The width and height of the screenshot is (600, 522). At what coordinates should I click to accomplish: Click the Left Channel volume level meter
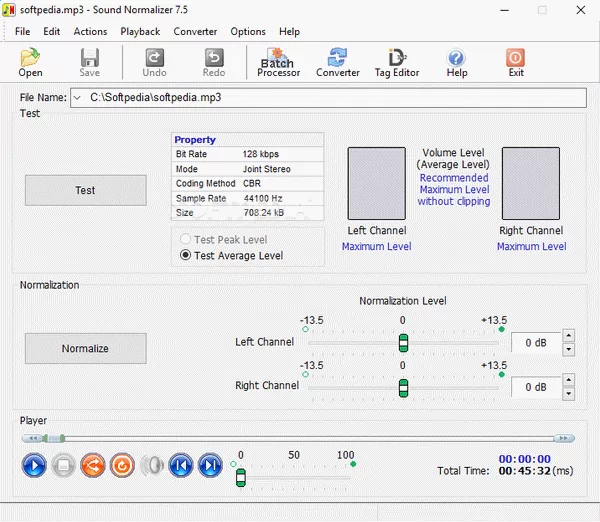pos(377,183)
